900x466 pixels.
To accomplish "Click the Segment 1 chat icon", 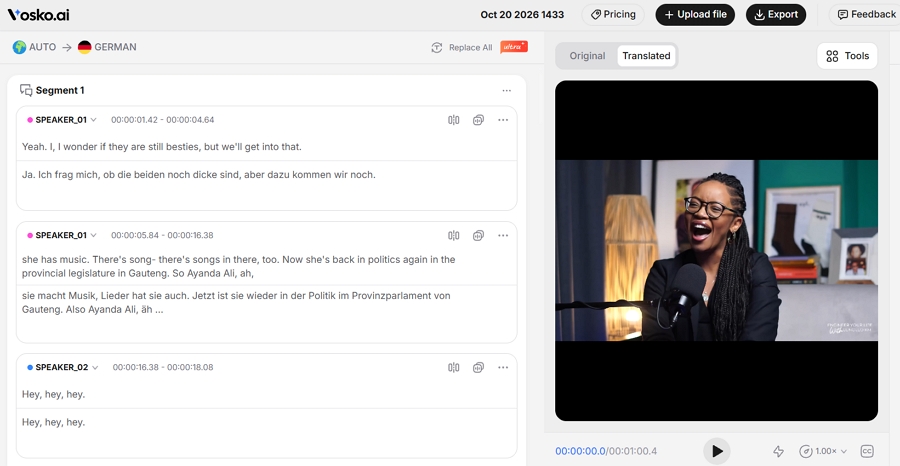I will pos(26,90).
